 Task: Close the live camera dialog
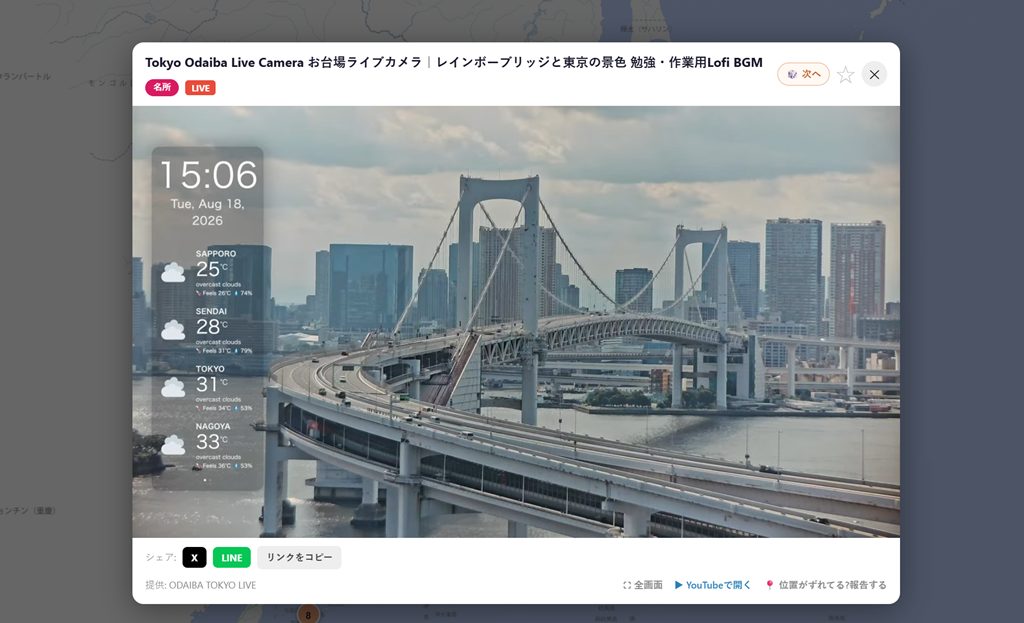coord(874,74)
